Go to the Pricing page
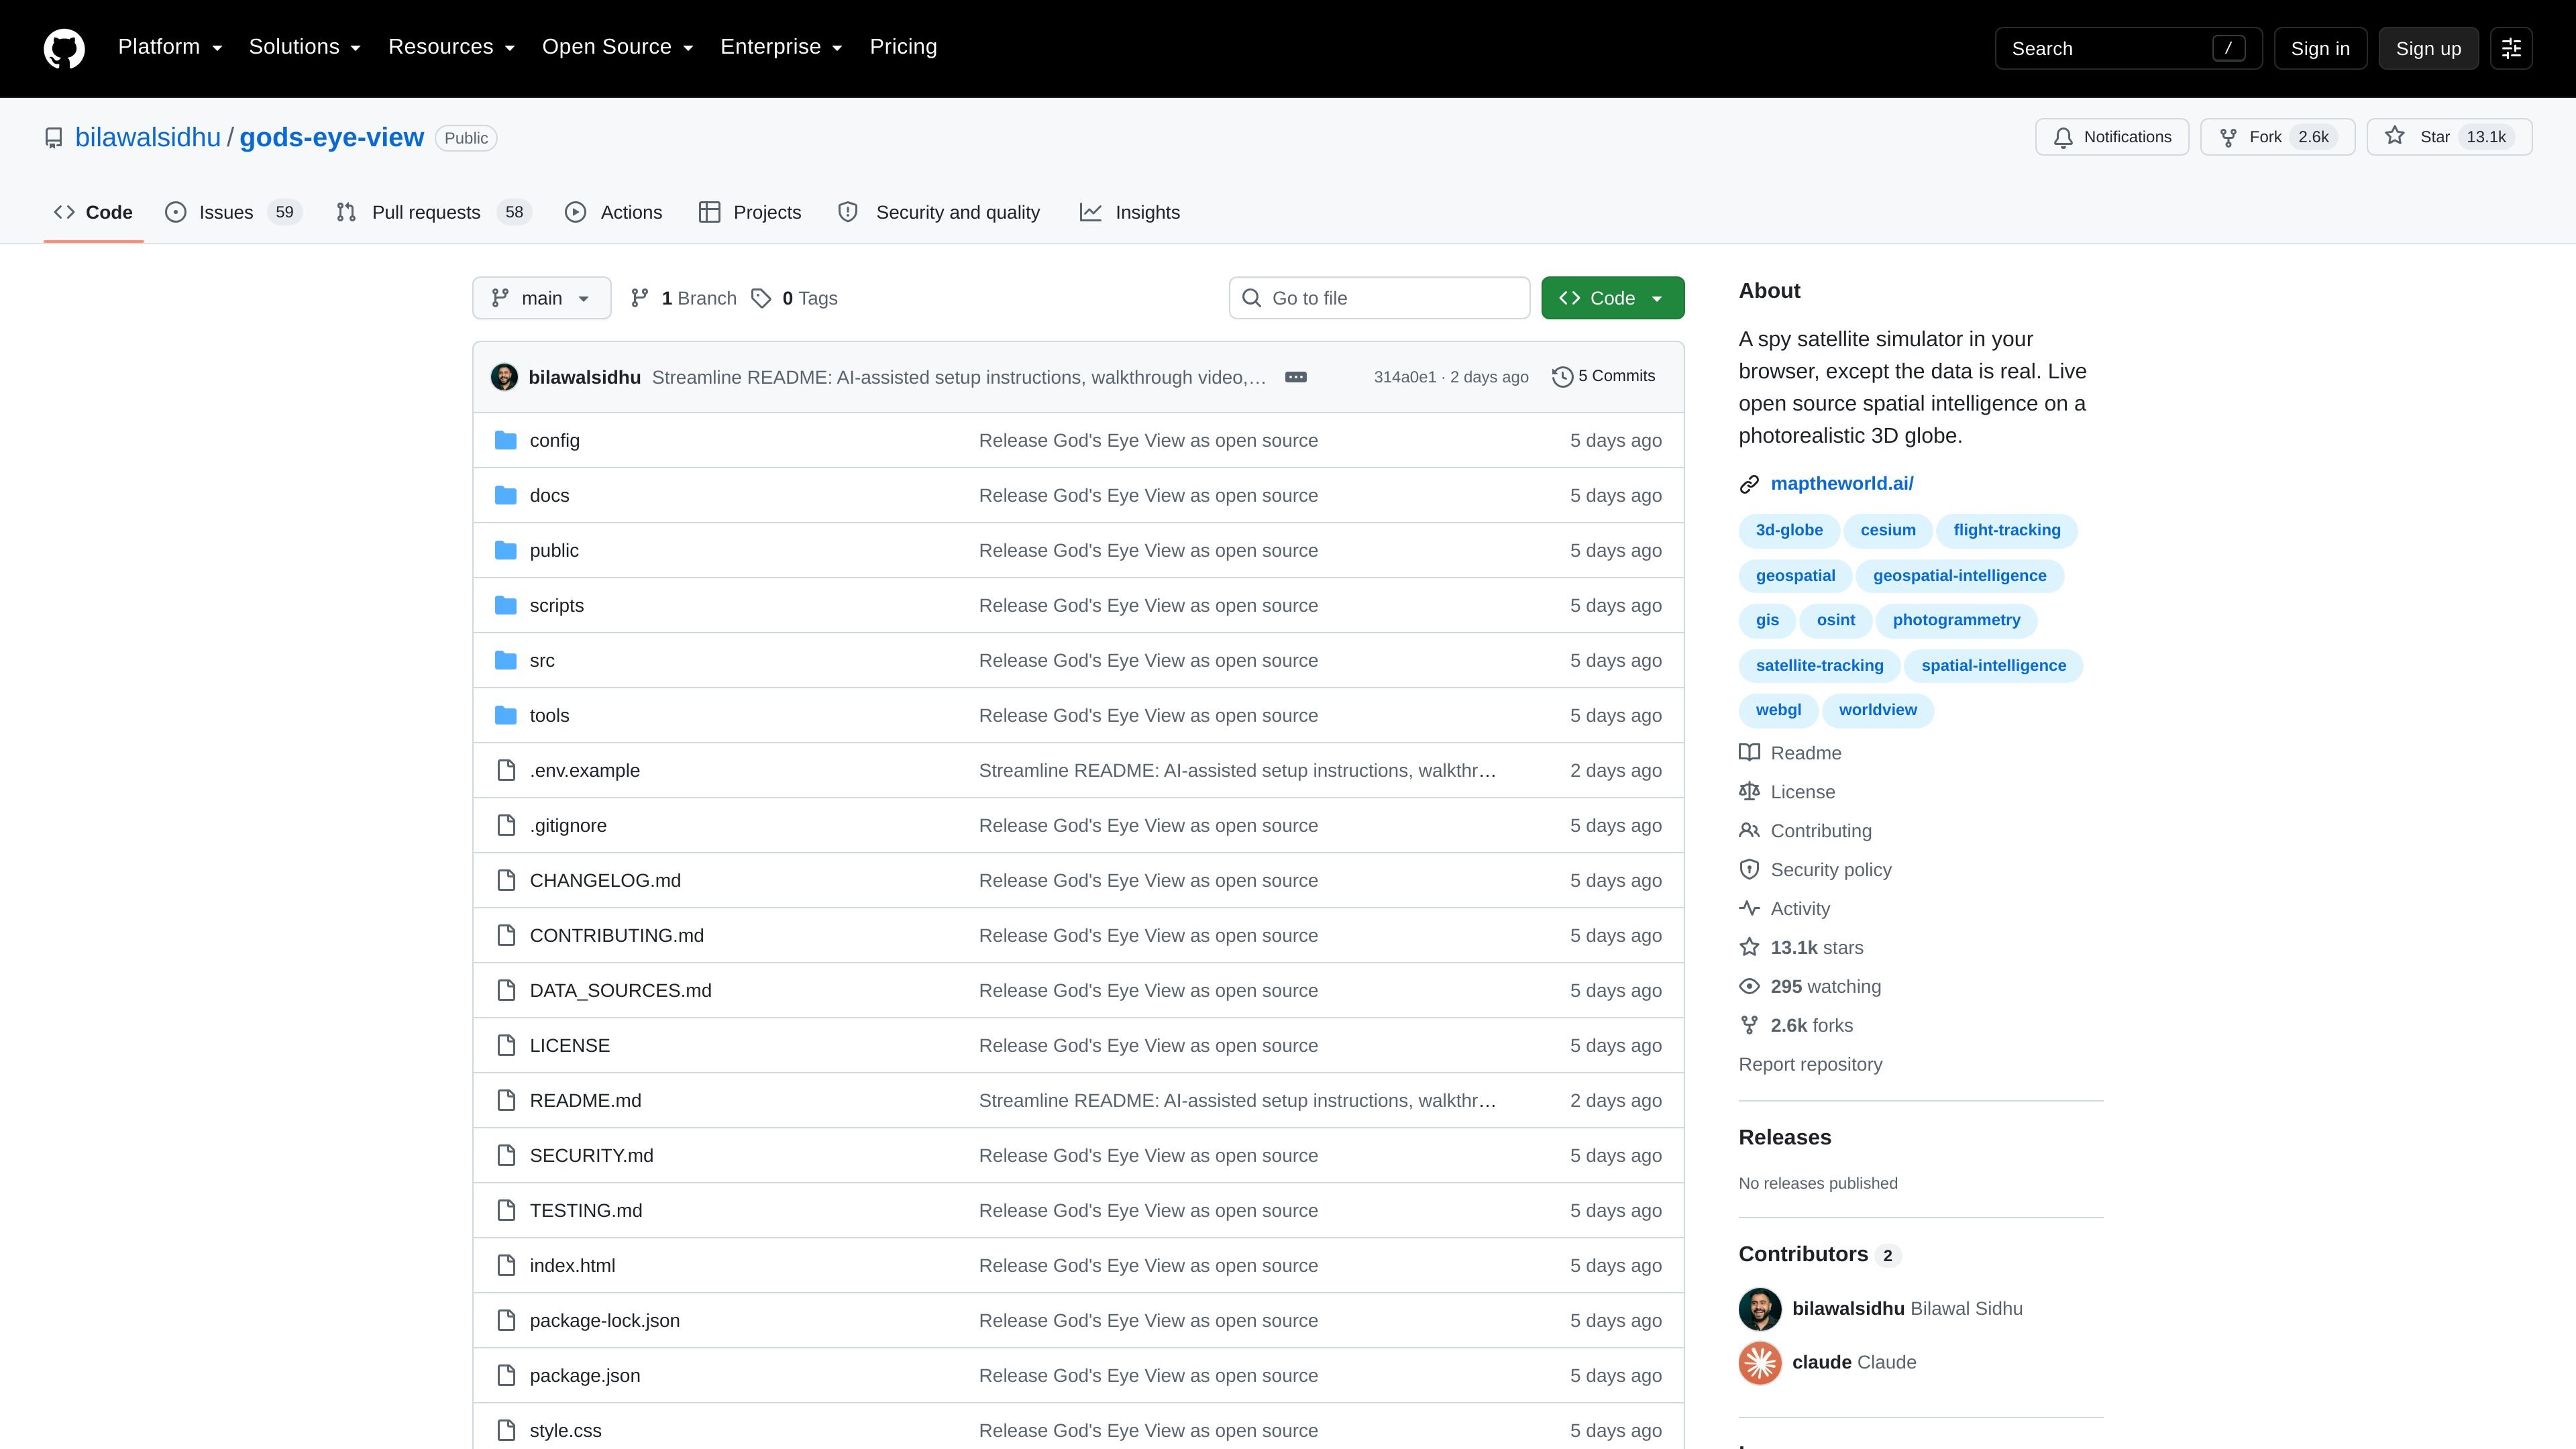The image size is (2576, 1449). point(903,47)
